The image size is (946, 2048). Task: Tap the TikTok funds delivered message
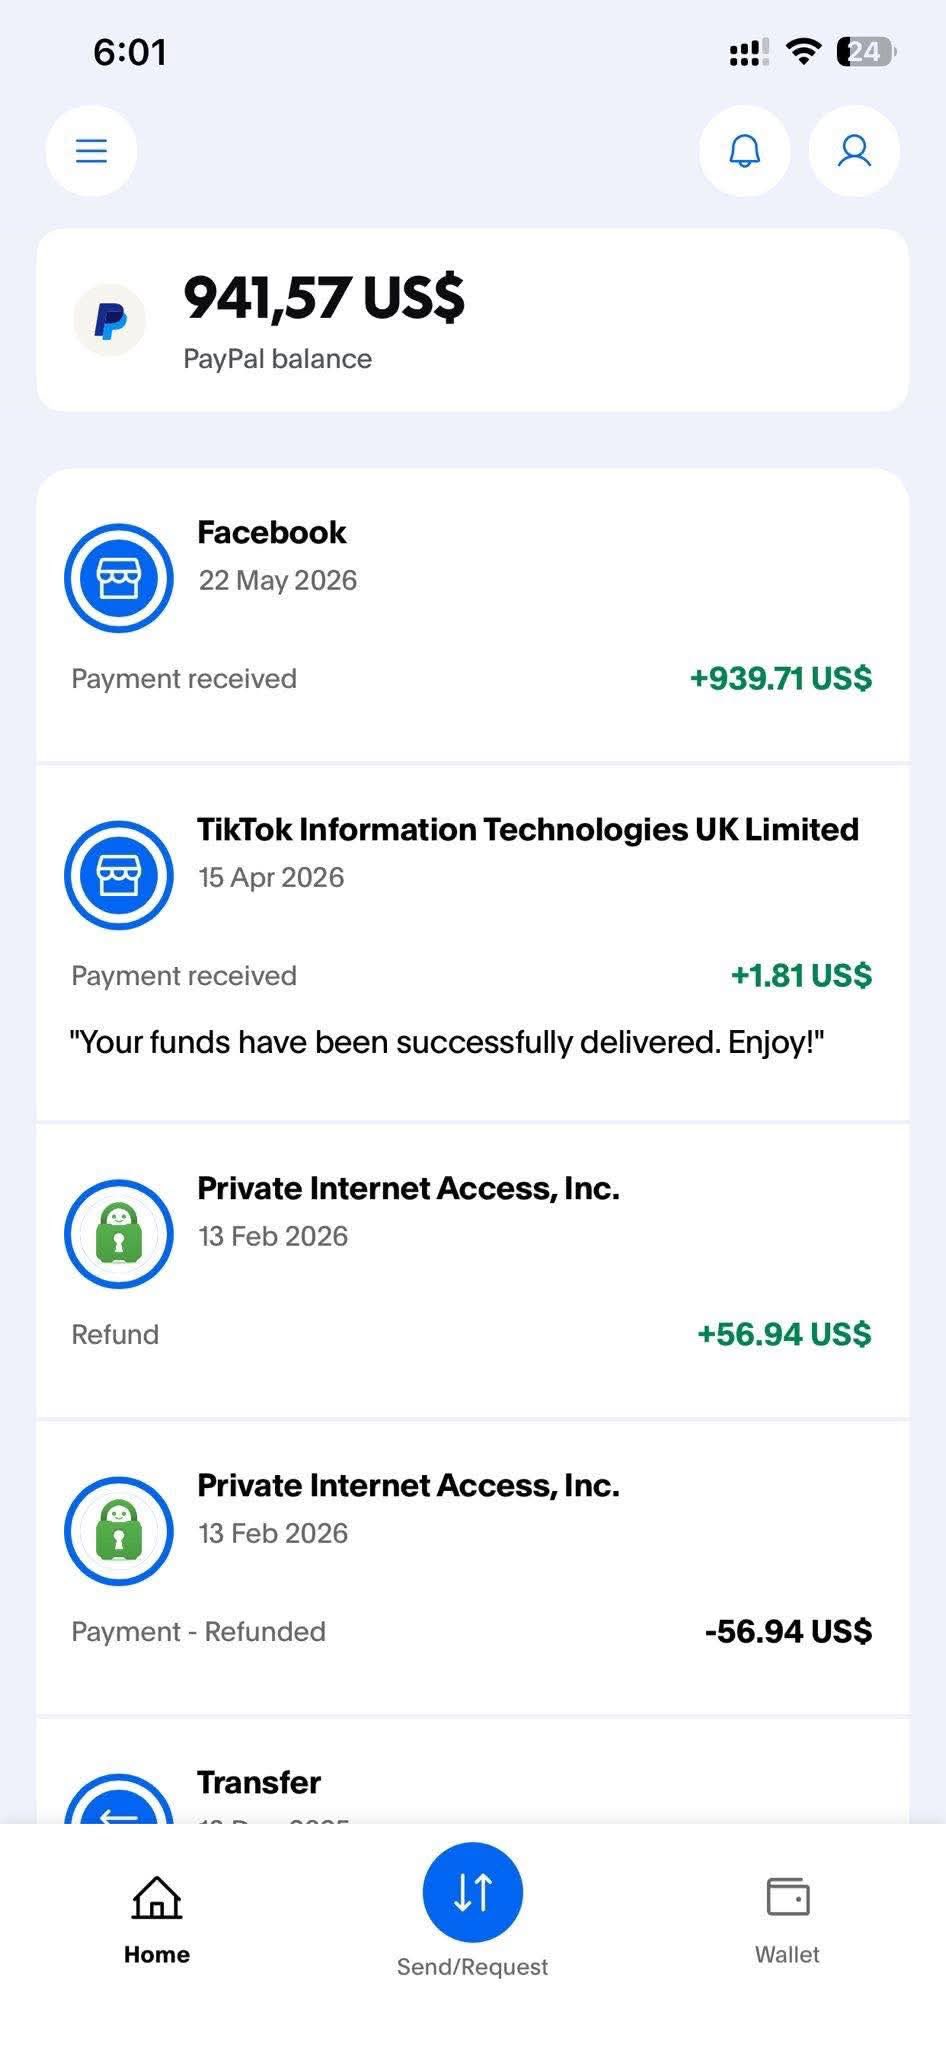coord(447,1042)
